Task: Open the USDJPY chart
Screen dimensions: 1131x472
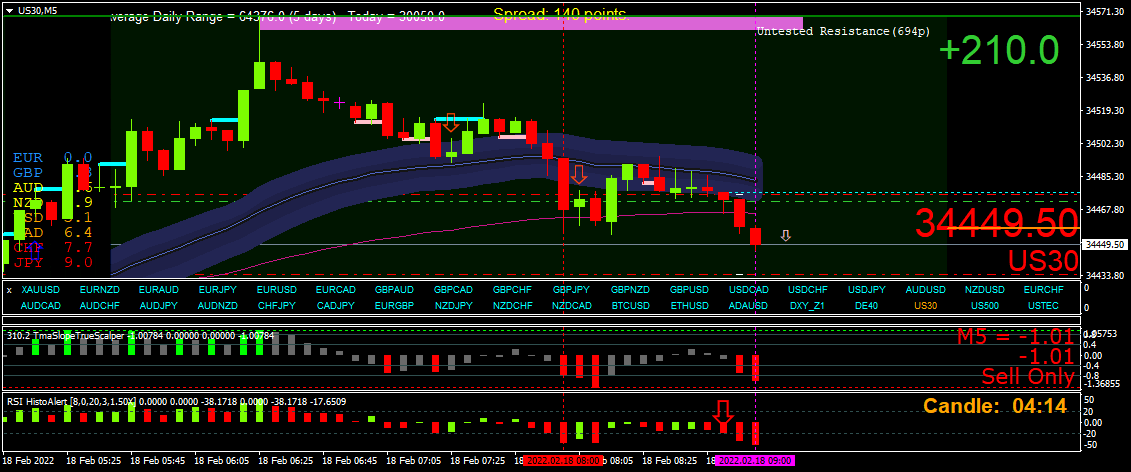Action: click(867, 289)
